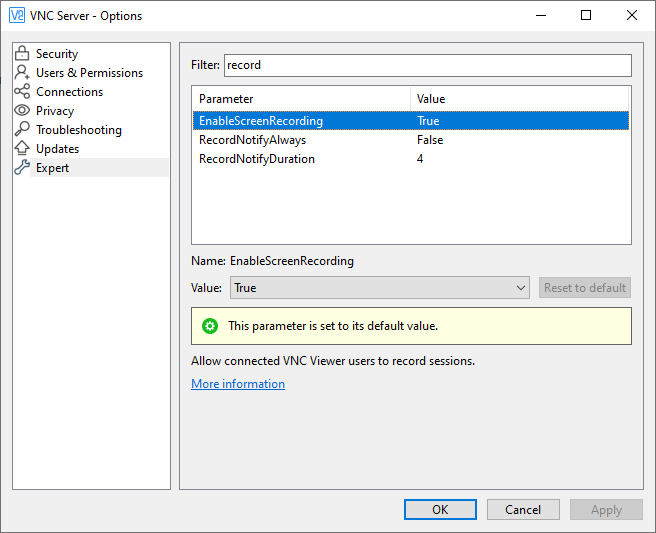Switch to the Connections page
Image resolution: width=656 pixels, height=533 pixels.
coord(69,92)
